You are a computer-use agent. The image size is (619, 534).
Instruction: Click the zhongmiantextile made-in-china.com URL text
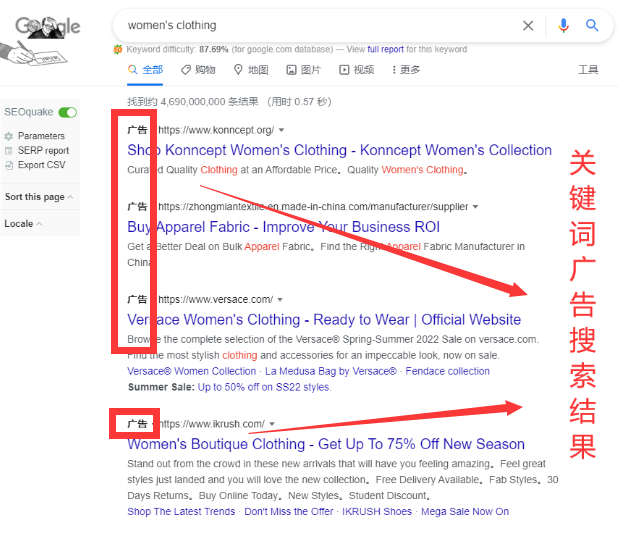tap(313, 207)
